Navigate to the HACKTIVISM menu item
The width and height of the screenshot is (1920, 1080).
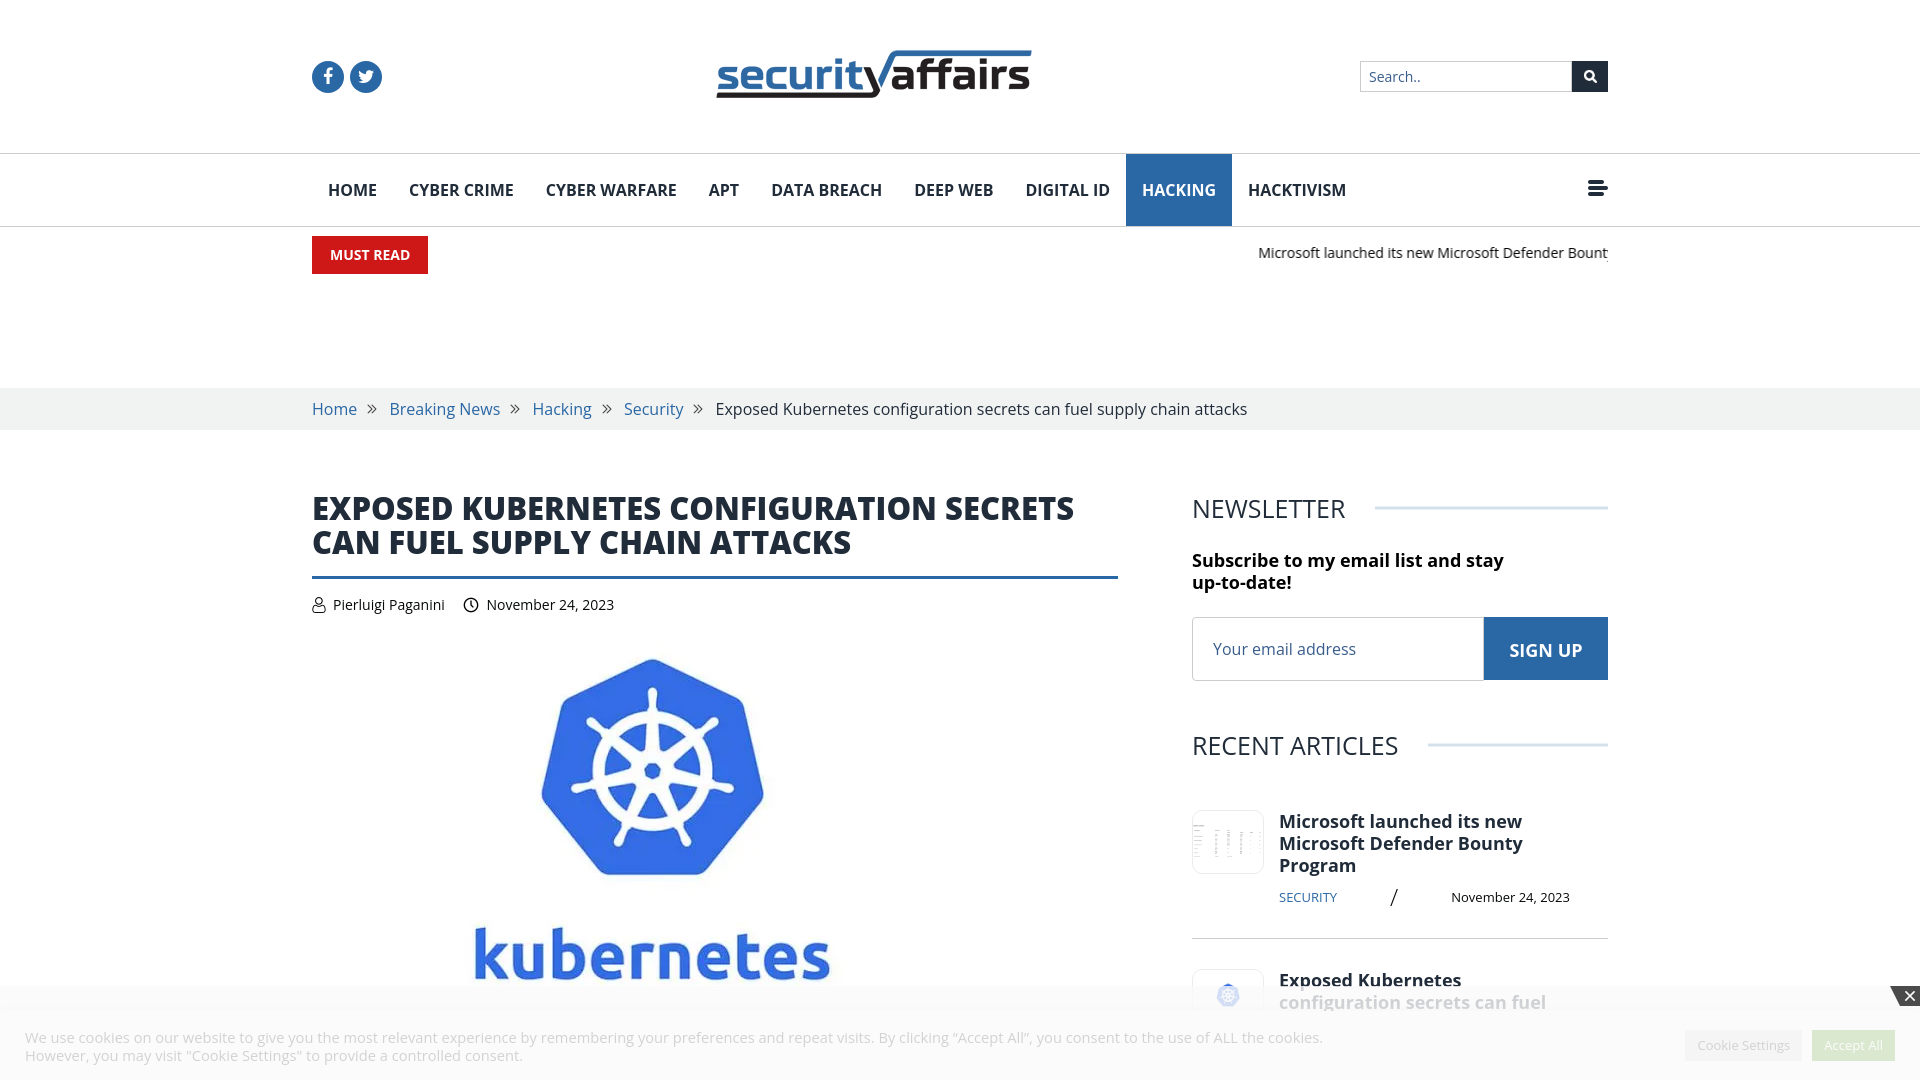tap(1296, 189)
